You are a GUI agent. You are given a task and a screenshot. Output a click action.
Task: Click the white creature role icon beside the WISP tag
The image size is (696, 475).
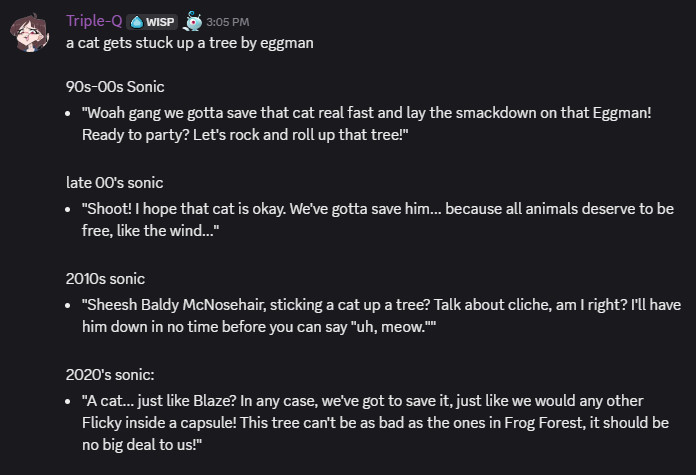click(x=193, y=21)
